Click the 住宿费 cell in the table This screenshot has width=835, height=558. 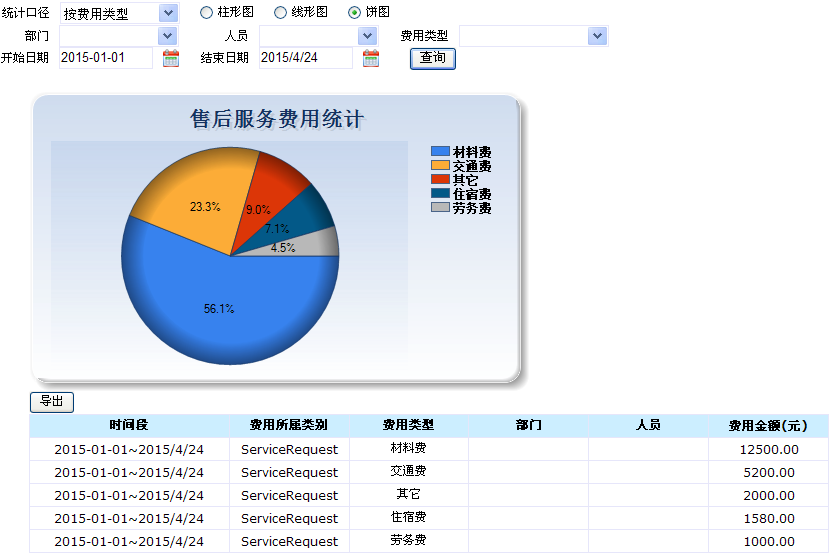[408, 517]
